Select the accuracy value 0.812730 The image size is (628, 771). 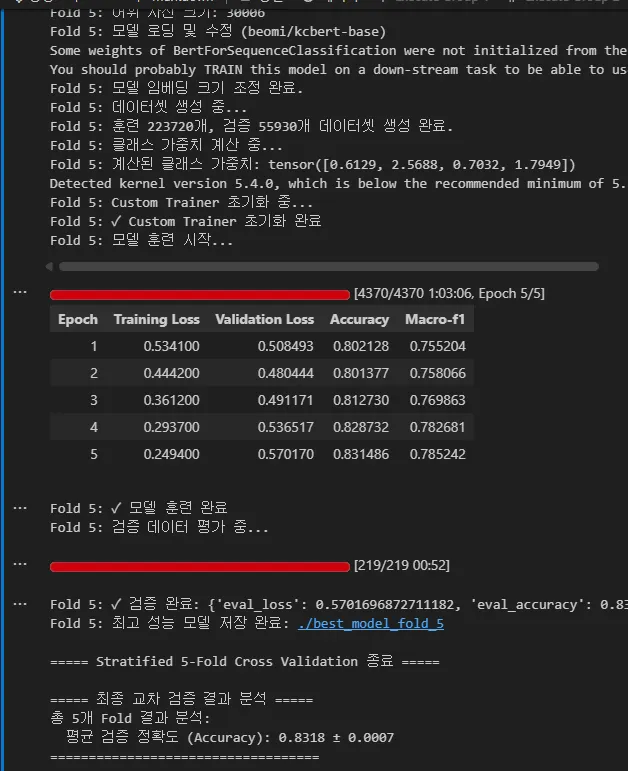361,400
